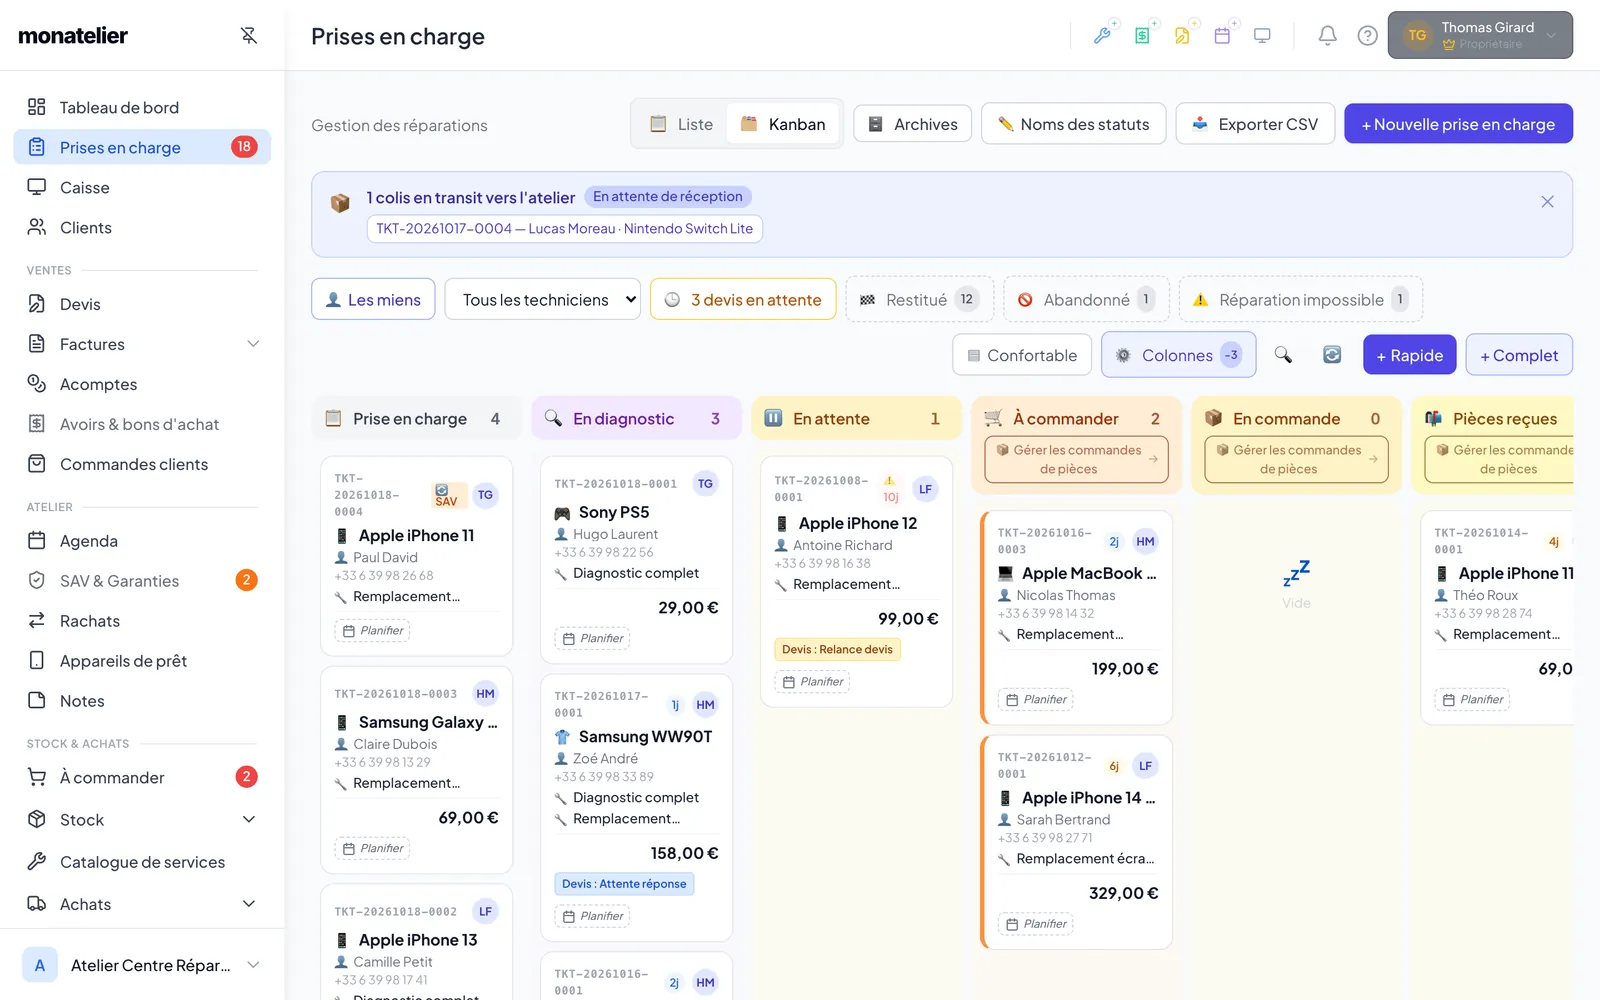
Task: Click the calendar quick-add icon in header
Action: (x=1222, y=36)
